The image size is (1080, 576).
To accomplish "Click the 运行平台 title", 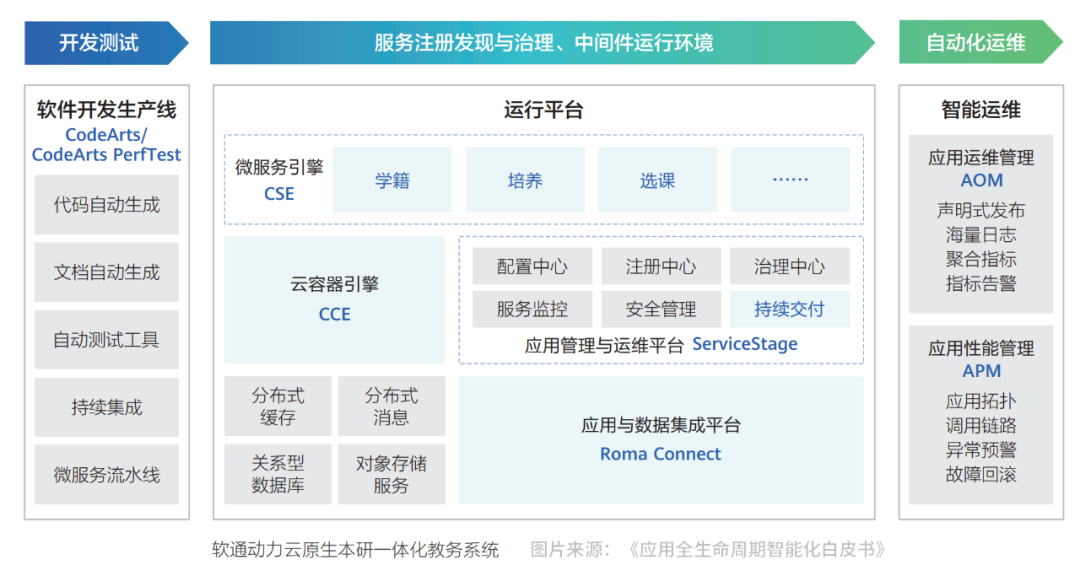I will pyautogui.click(x=543, y=110).
